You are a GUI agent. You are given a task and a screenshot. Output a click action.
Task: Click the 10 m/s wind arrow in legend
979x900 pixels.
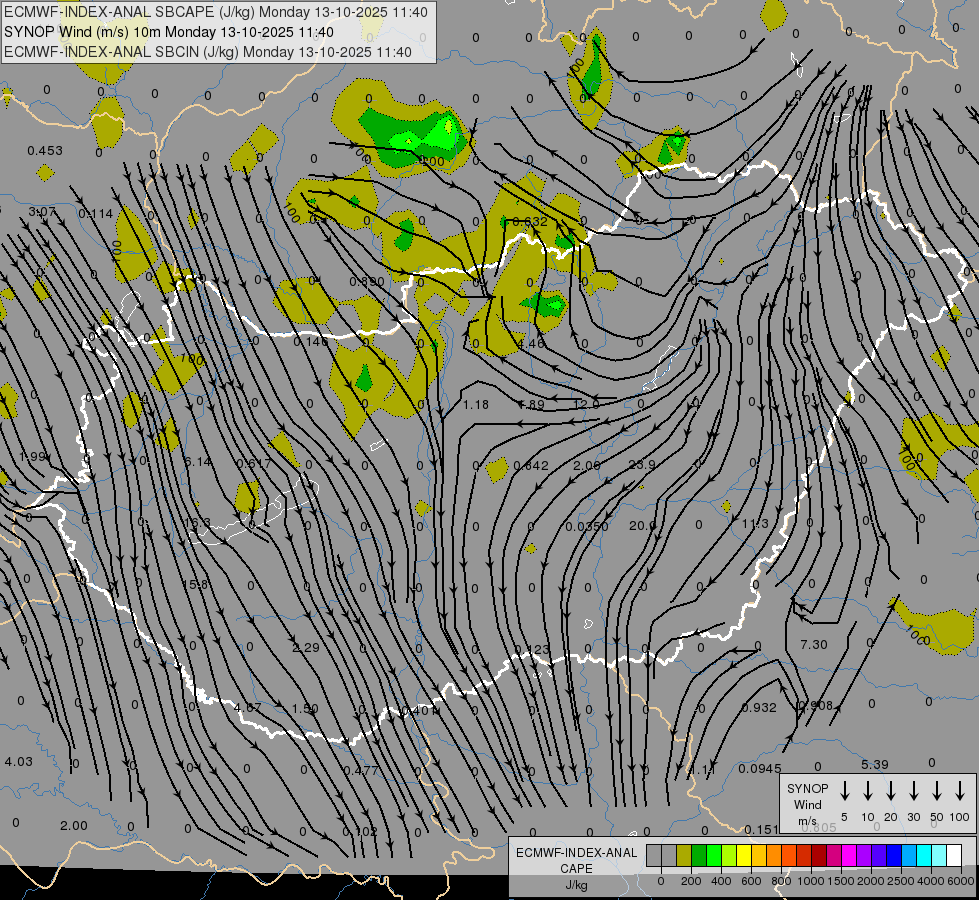point(868,791)
